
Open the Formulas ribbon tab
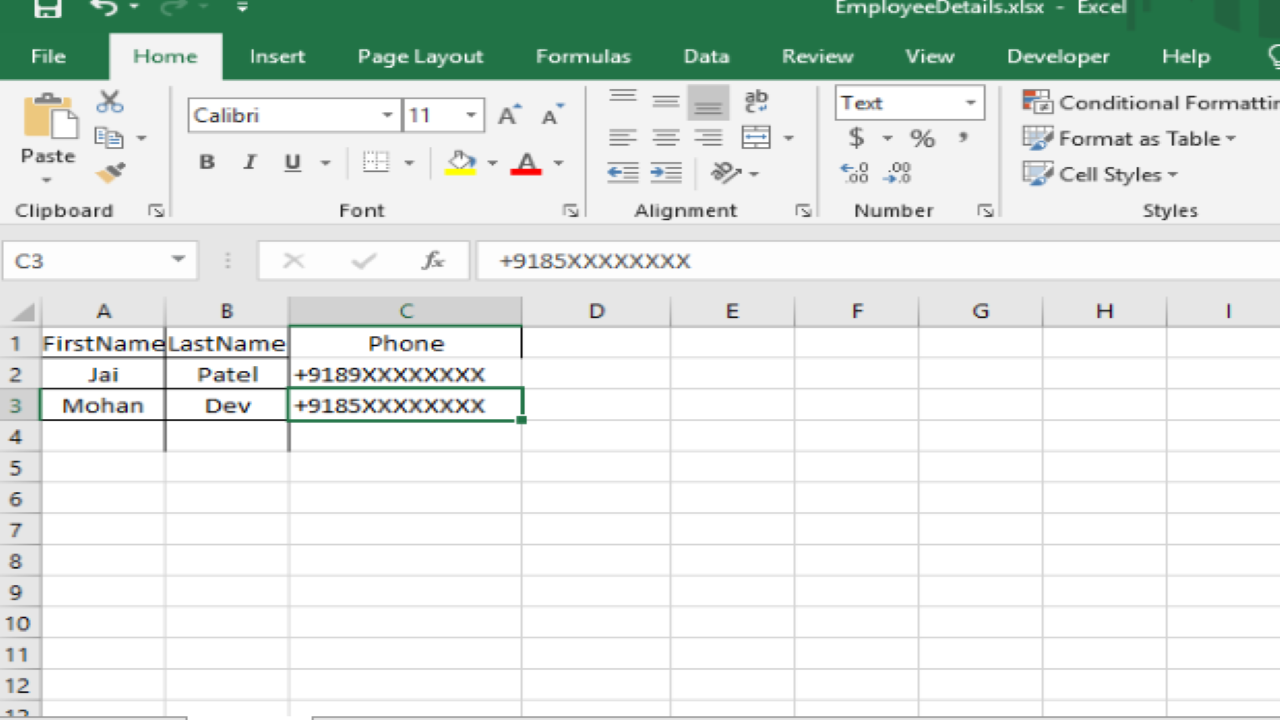click(x=583, y=57)
